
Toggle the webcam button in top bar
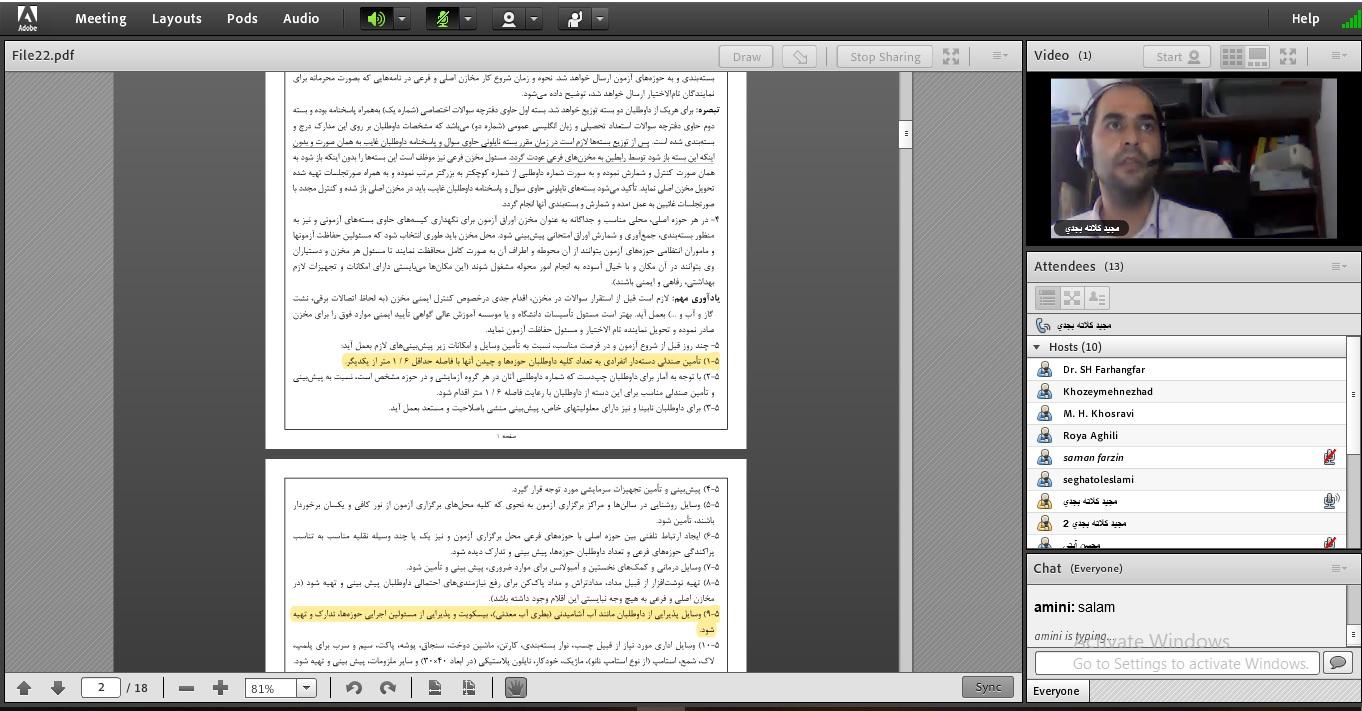point(508,19)
